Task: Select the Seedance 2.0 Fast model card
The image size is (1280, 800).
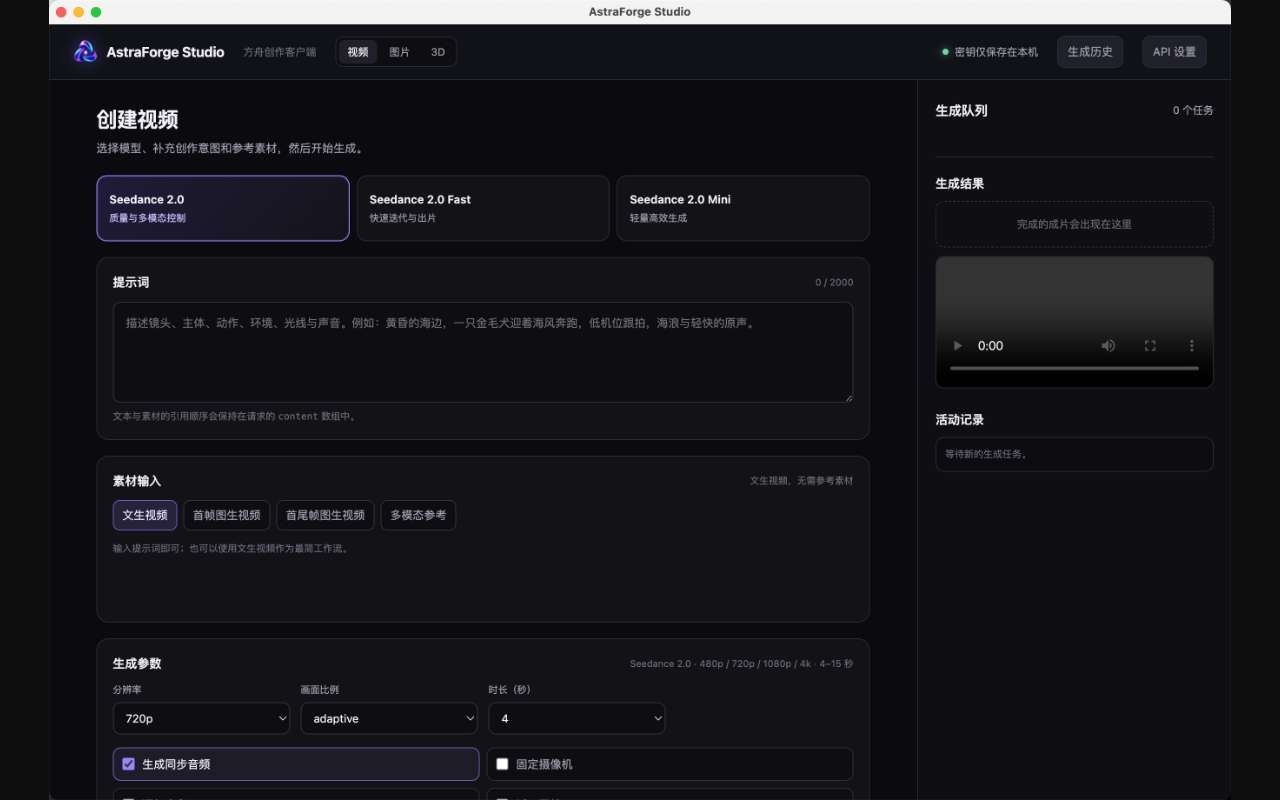Action: click(483, 208)
